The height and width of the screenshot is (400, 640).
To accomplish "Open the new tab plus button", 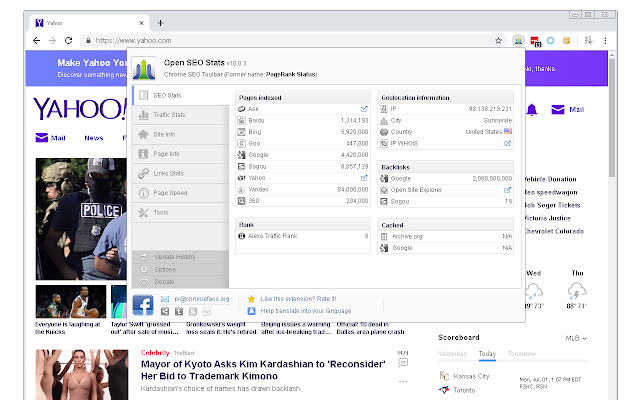I will coord(161,22).
